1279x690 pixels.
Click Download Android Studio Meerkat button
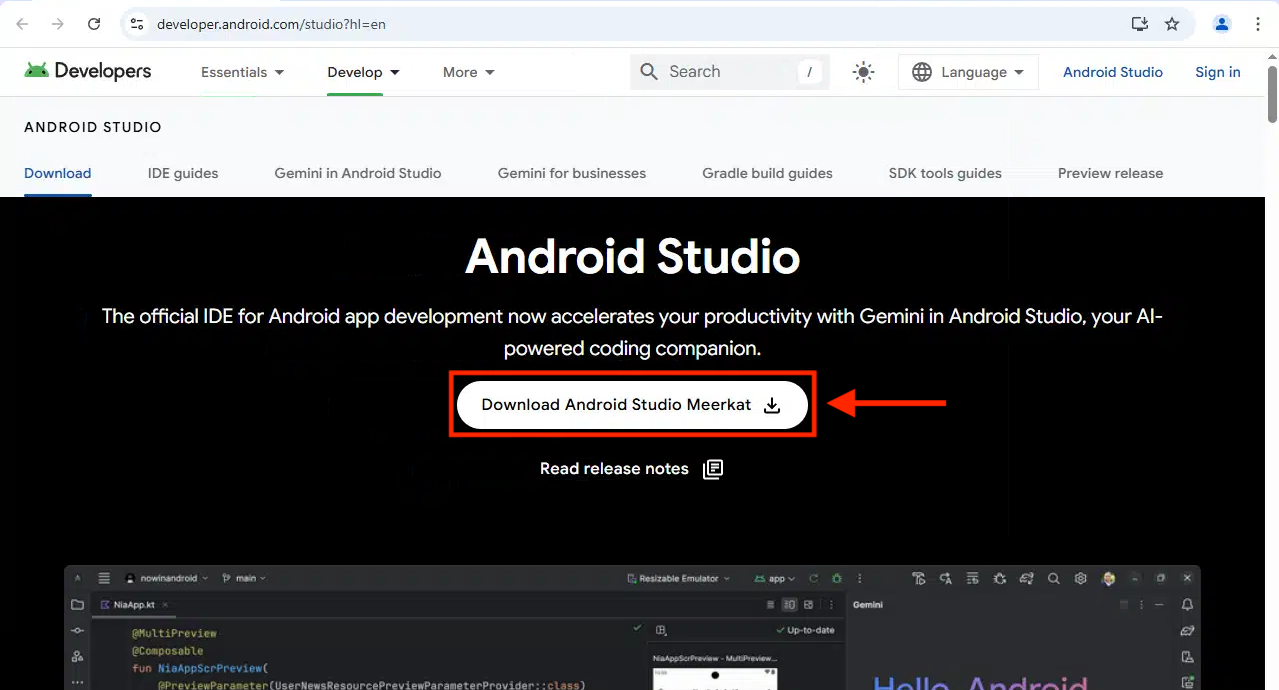point(633,405)
